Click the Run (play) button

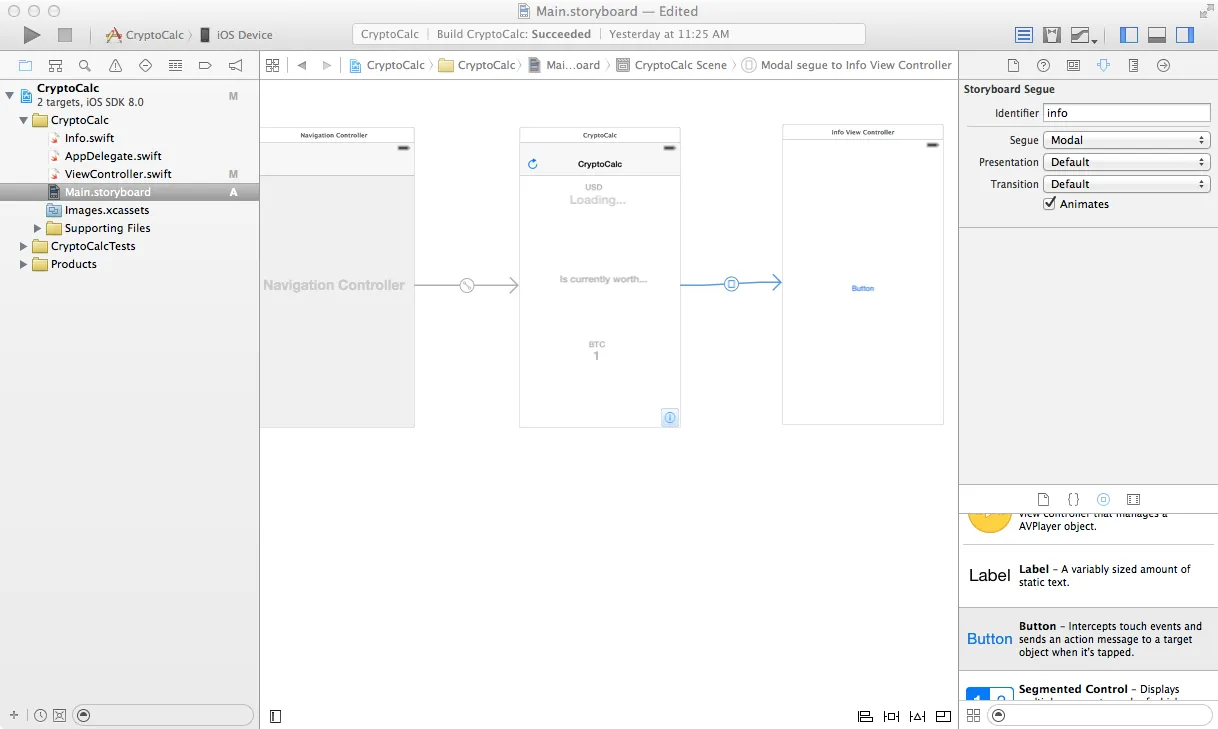point(32,35)
